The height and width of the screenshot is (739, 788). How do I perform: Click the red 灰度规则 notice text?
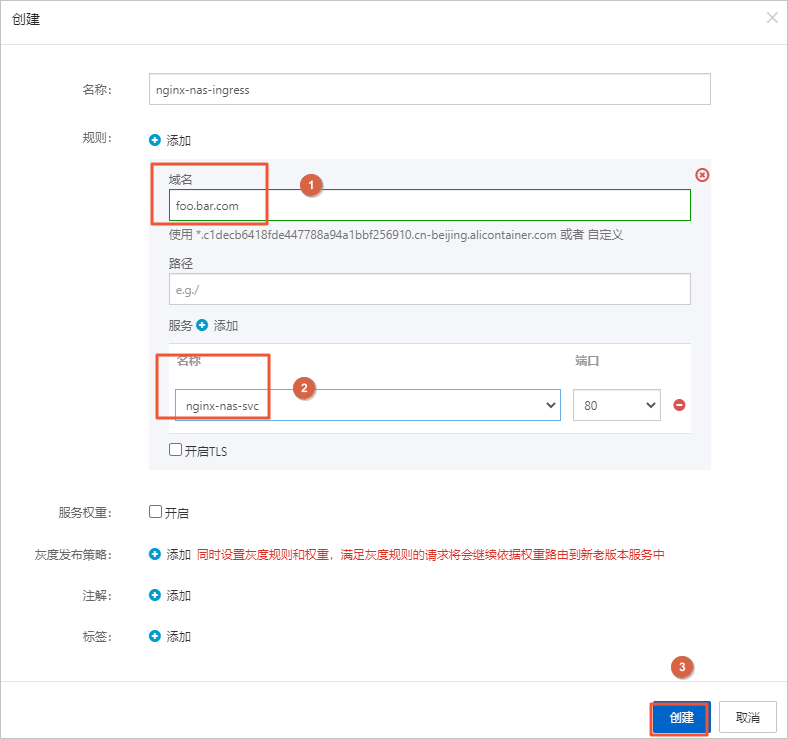click(x=431, y=555)
